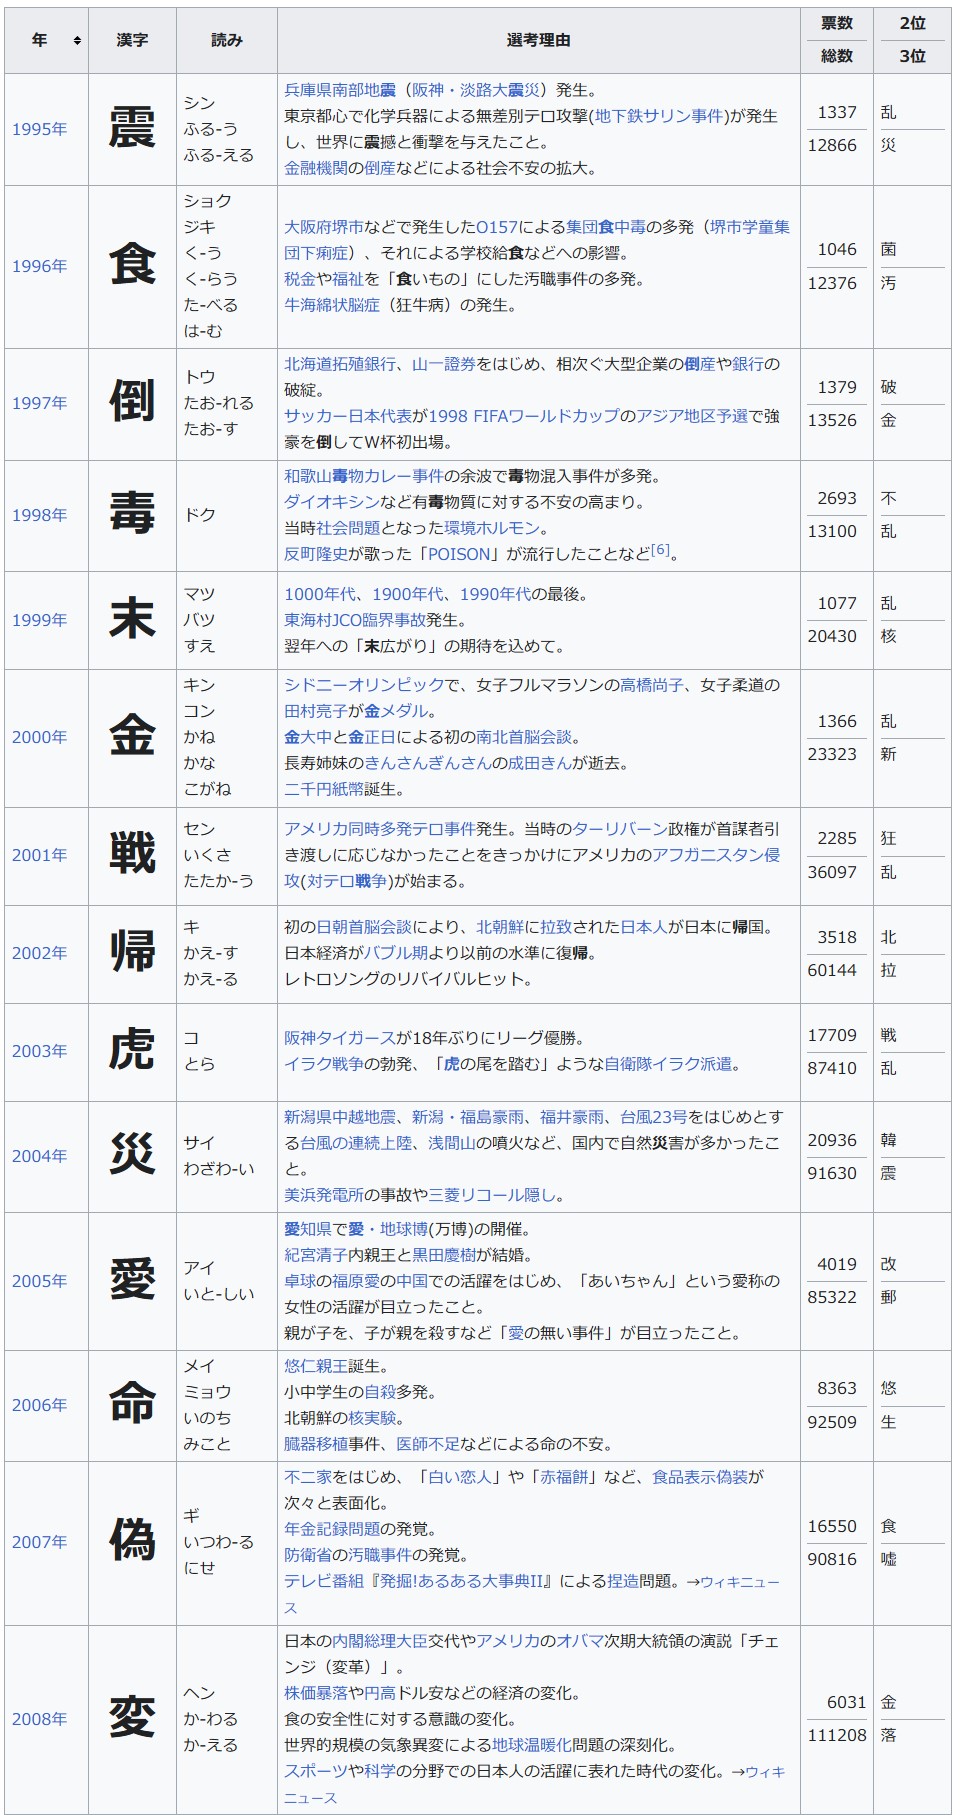Follow the アメリカ同時多発テロ事件 link
The image size is (964, 1815).
pos(380,829)
